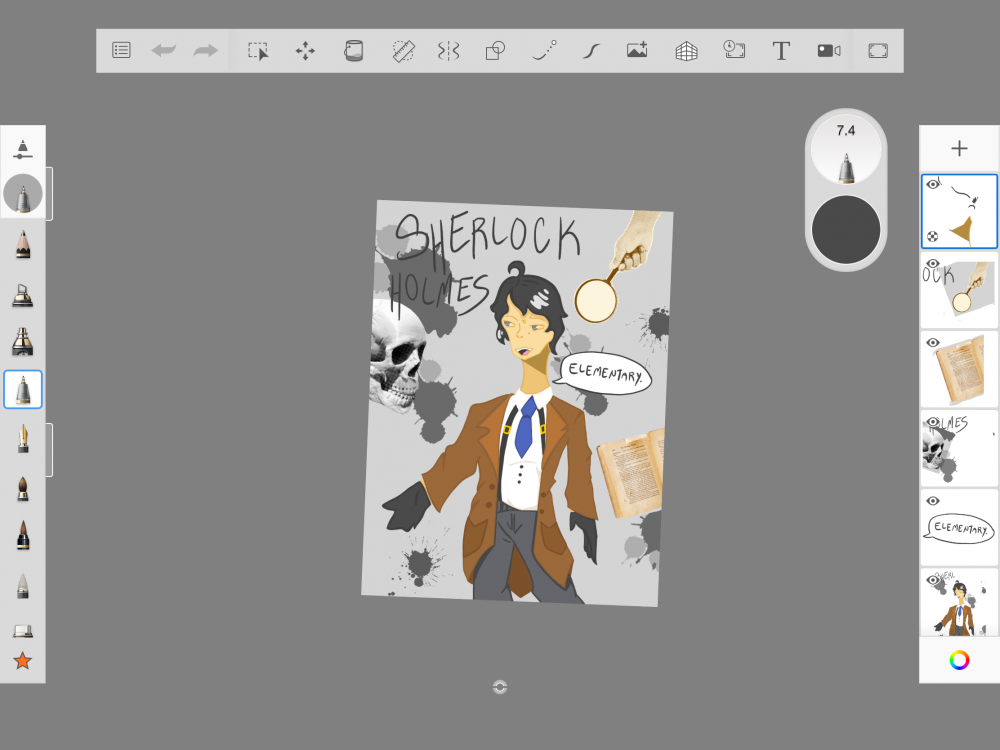Toggle the Steady Stroke curve tool
Image resolution: width=1000 pixels, height=750 pixels.
tap(591, 50)
